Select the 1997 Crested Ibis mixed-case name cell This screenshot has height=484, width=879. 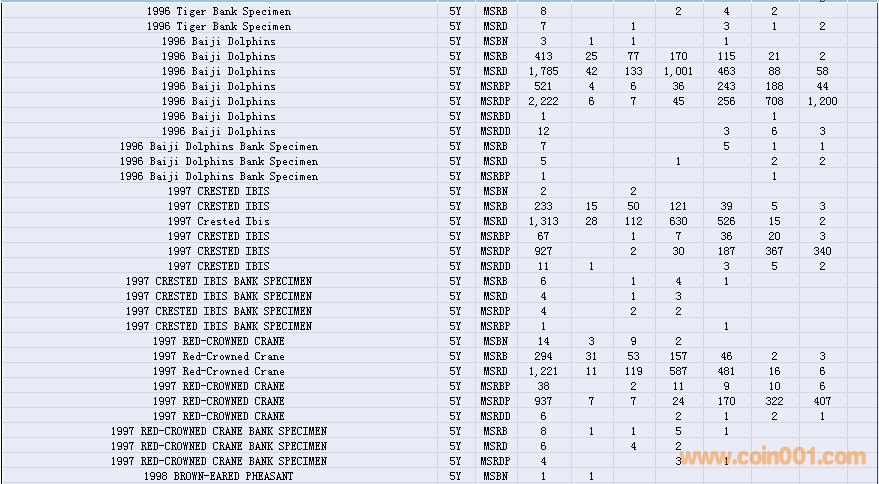point(218,221)
